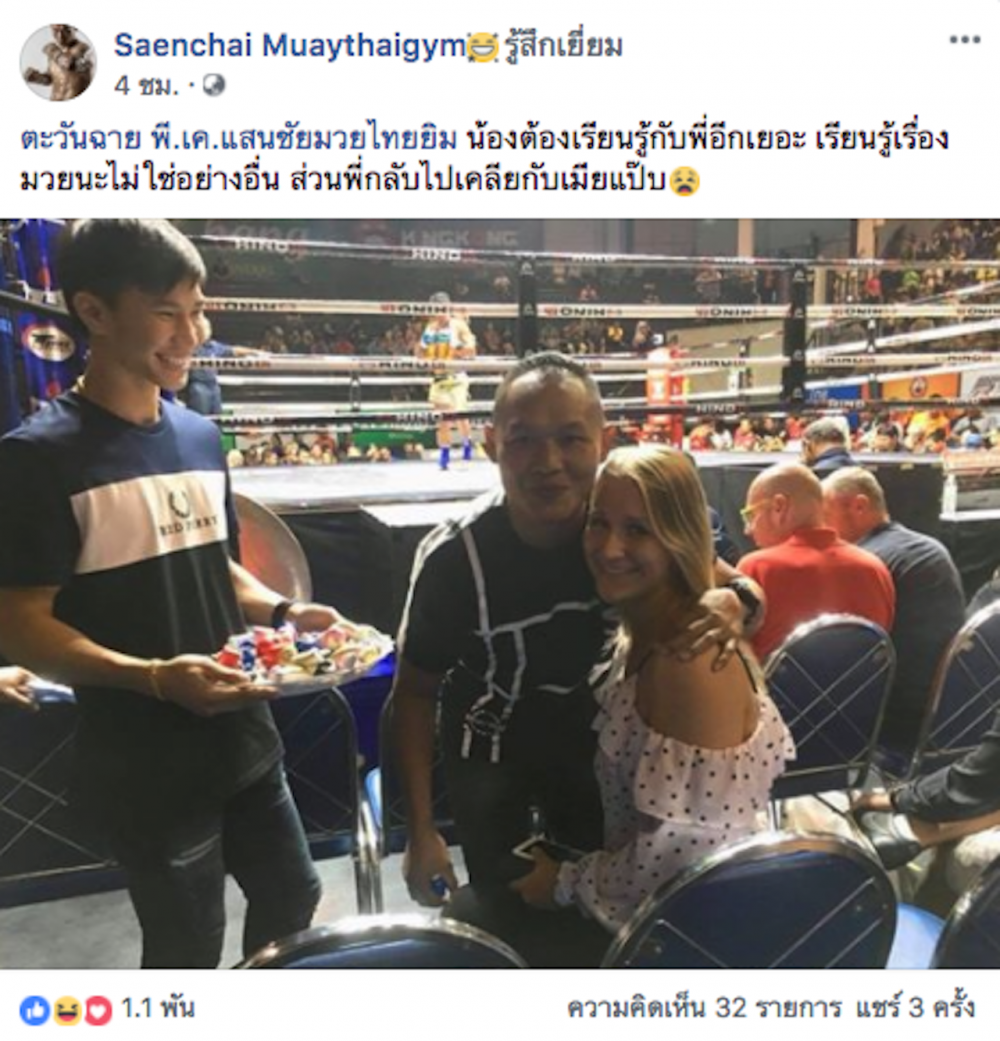Click the blue thumbs-up like reaction icon
Screen dimensions: 1000x1041
35,1010
